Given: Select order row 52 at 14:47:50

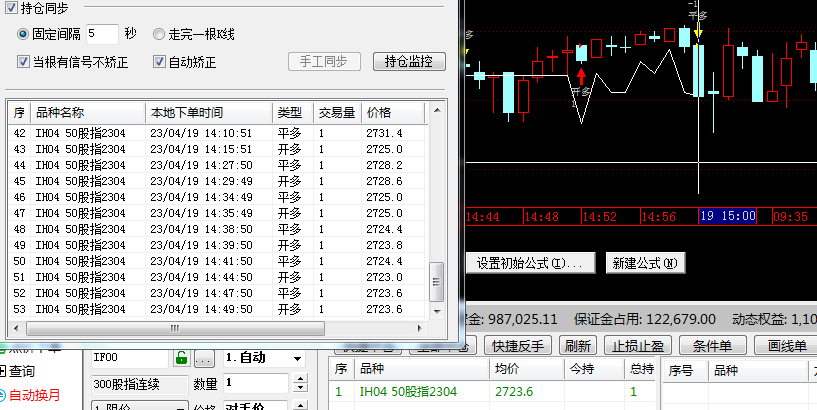Looking at the screenshot, I should (218, 293).
